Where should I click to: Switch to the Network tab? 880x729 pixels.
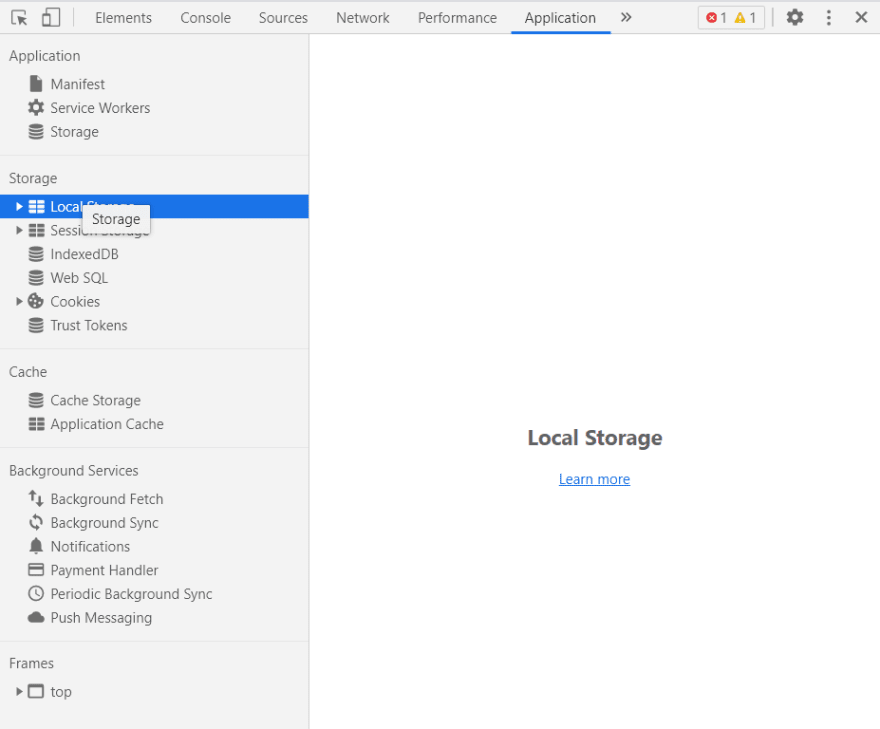click(362, 17)
